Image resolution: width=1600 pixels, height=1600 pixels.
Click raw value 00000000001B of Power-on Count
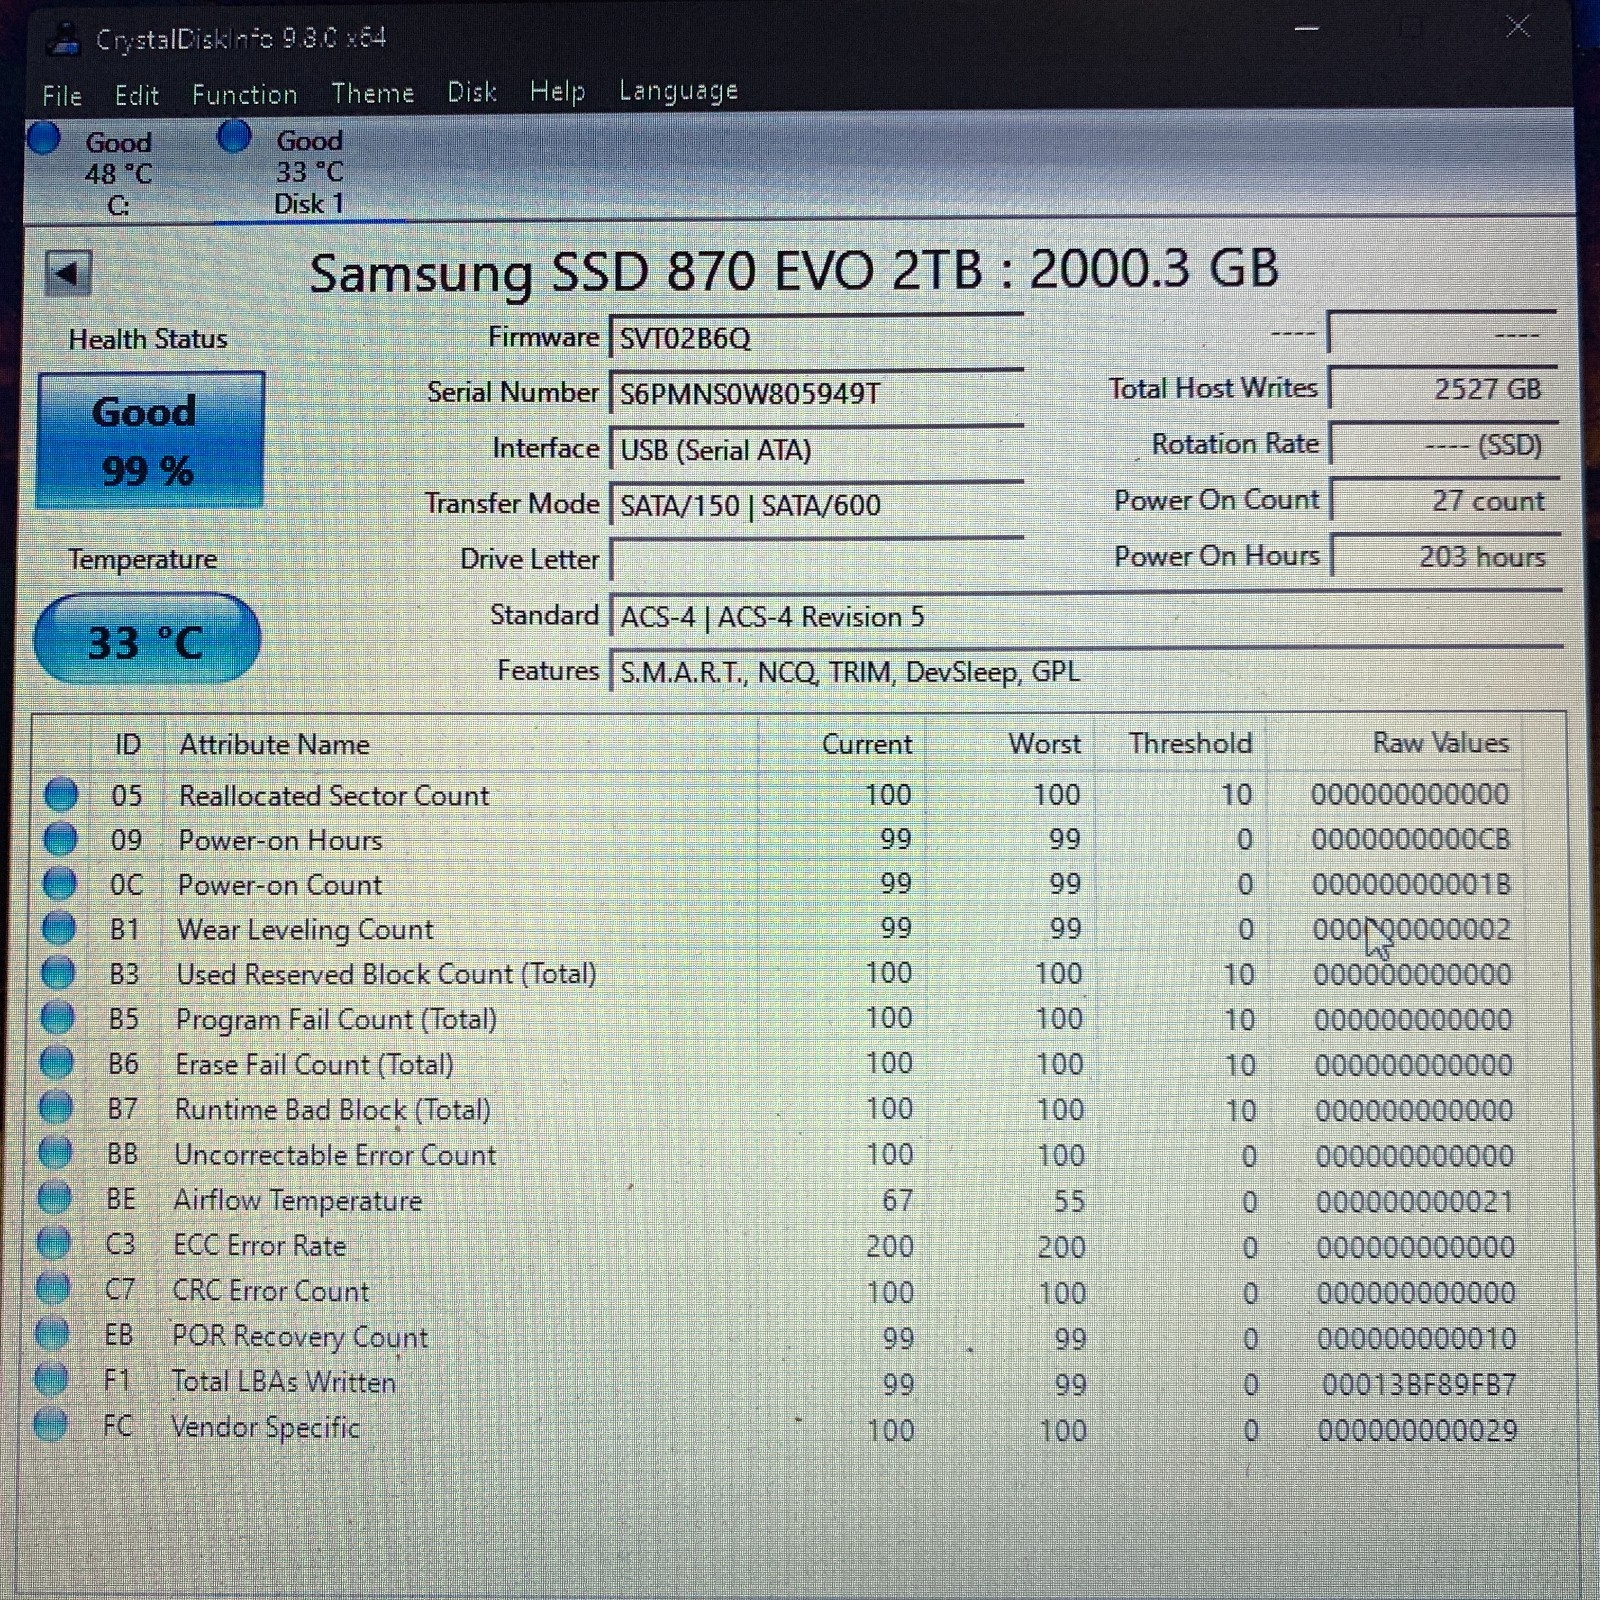(1412, 884)
